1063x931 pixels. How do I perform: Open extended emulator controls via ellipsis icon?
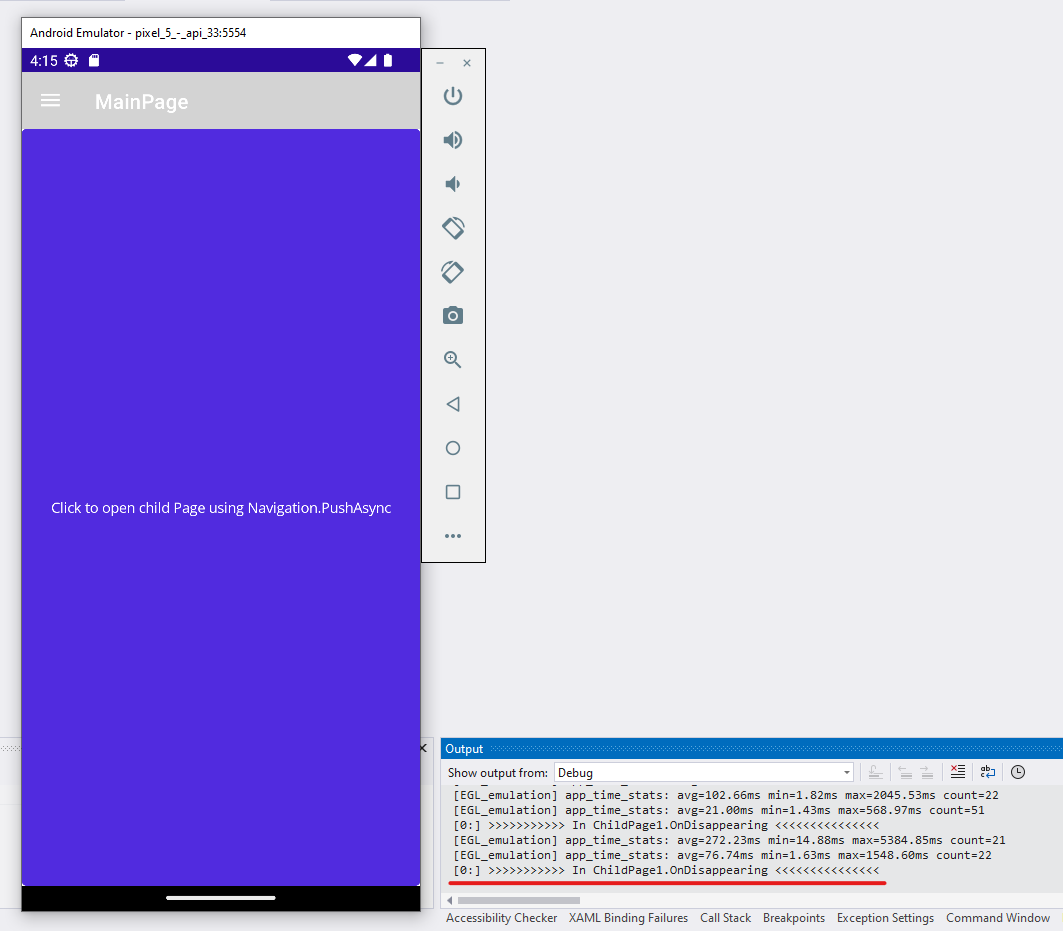[452, 535]
